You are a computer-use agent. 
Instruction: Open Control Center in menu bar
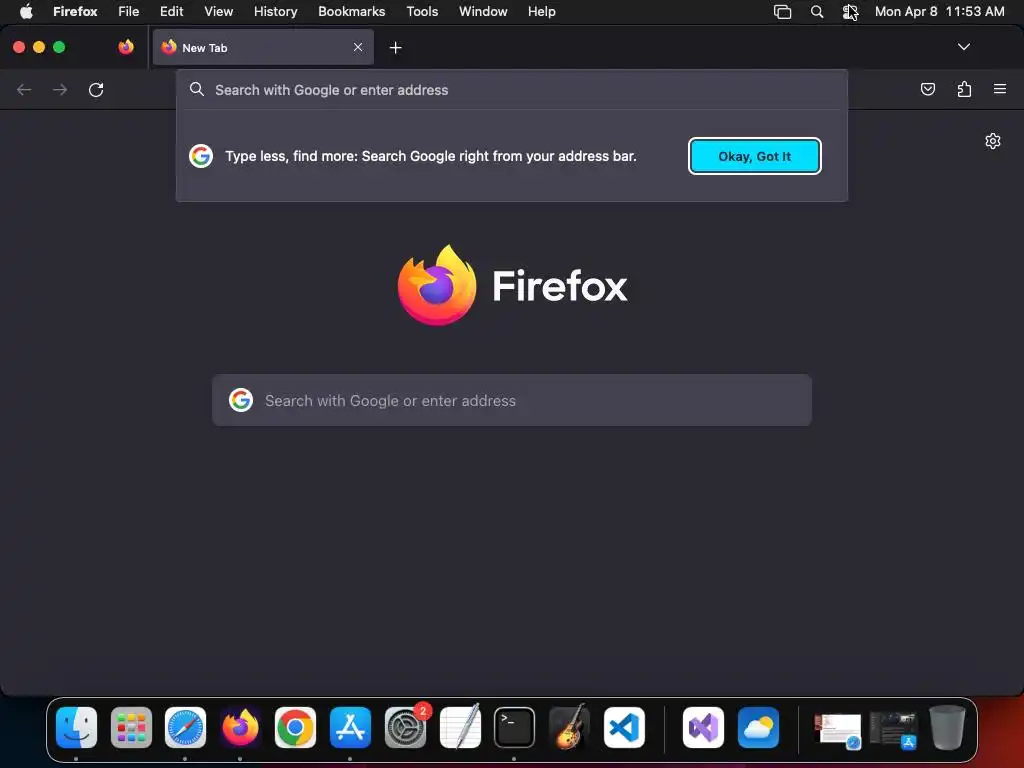850,12
